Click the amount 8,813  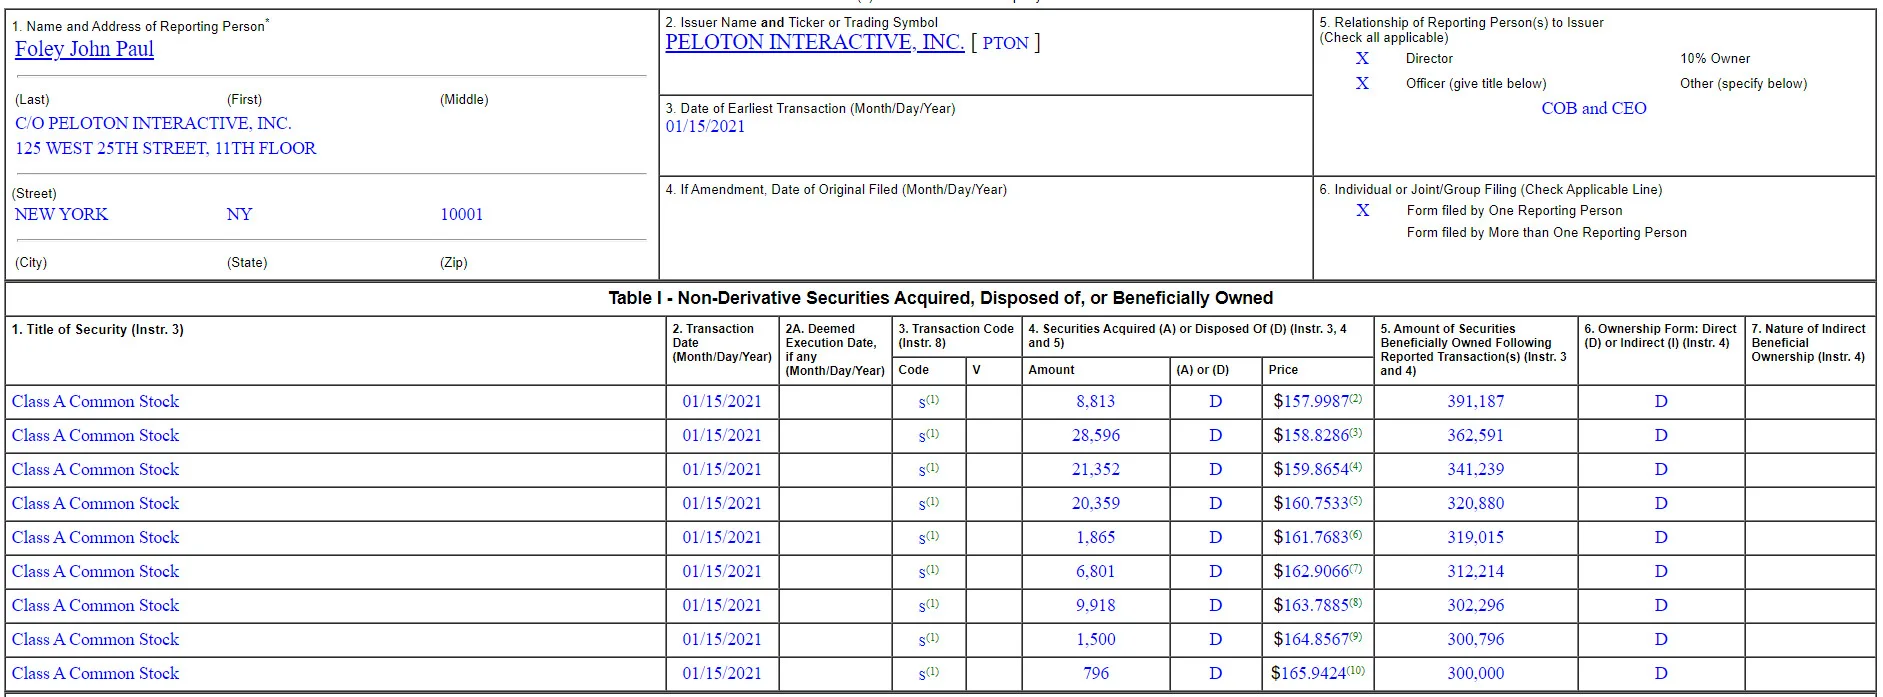coord(1095,401)
